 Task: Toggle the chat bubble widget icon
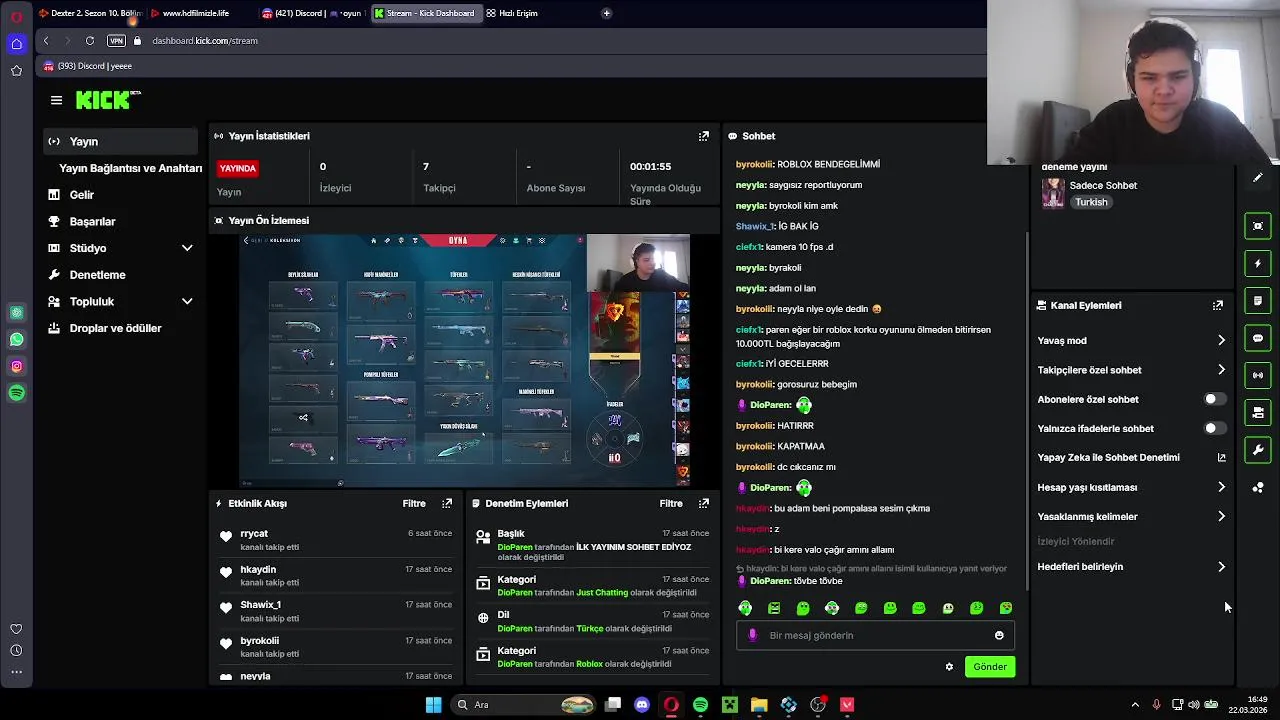point(1258,338)
